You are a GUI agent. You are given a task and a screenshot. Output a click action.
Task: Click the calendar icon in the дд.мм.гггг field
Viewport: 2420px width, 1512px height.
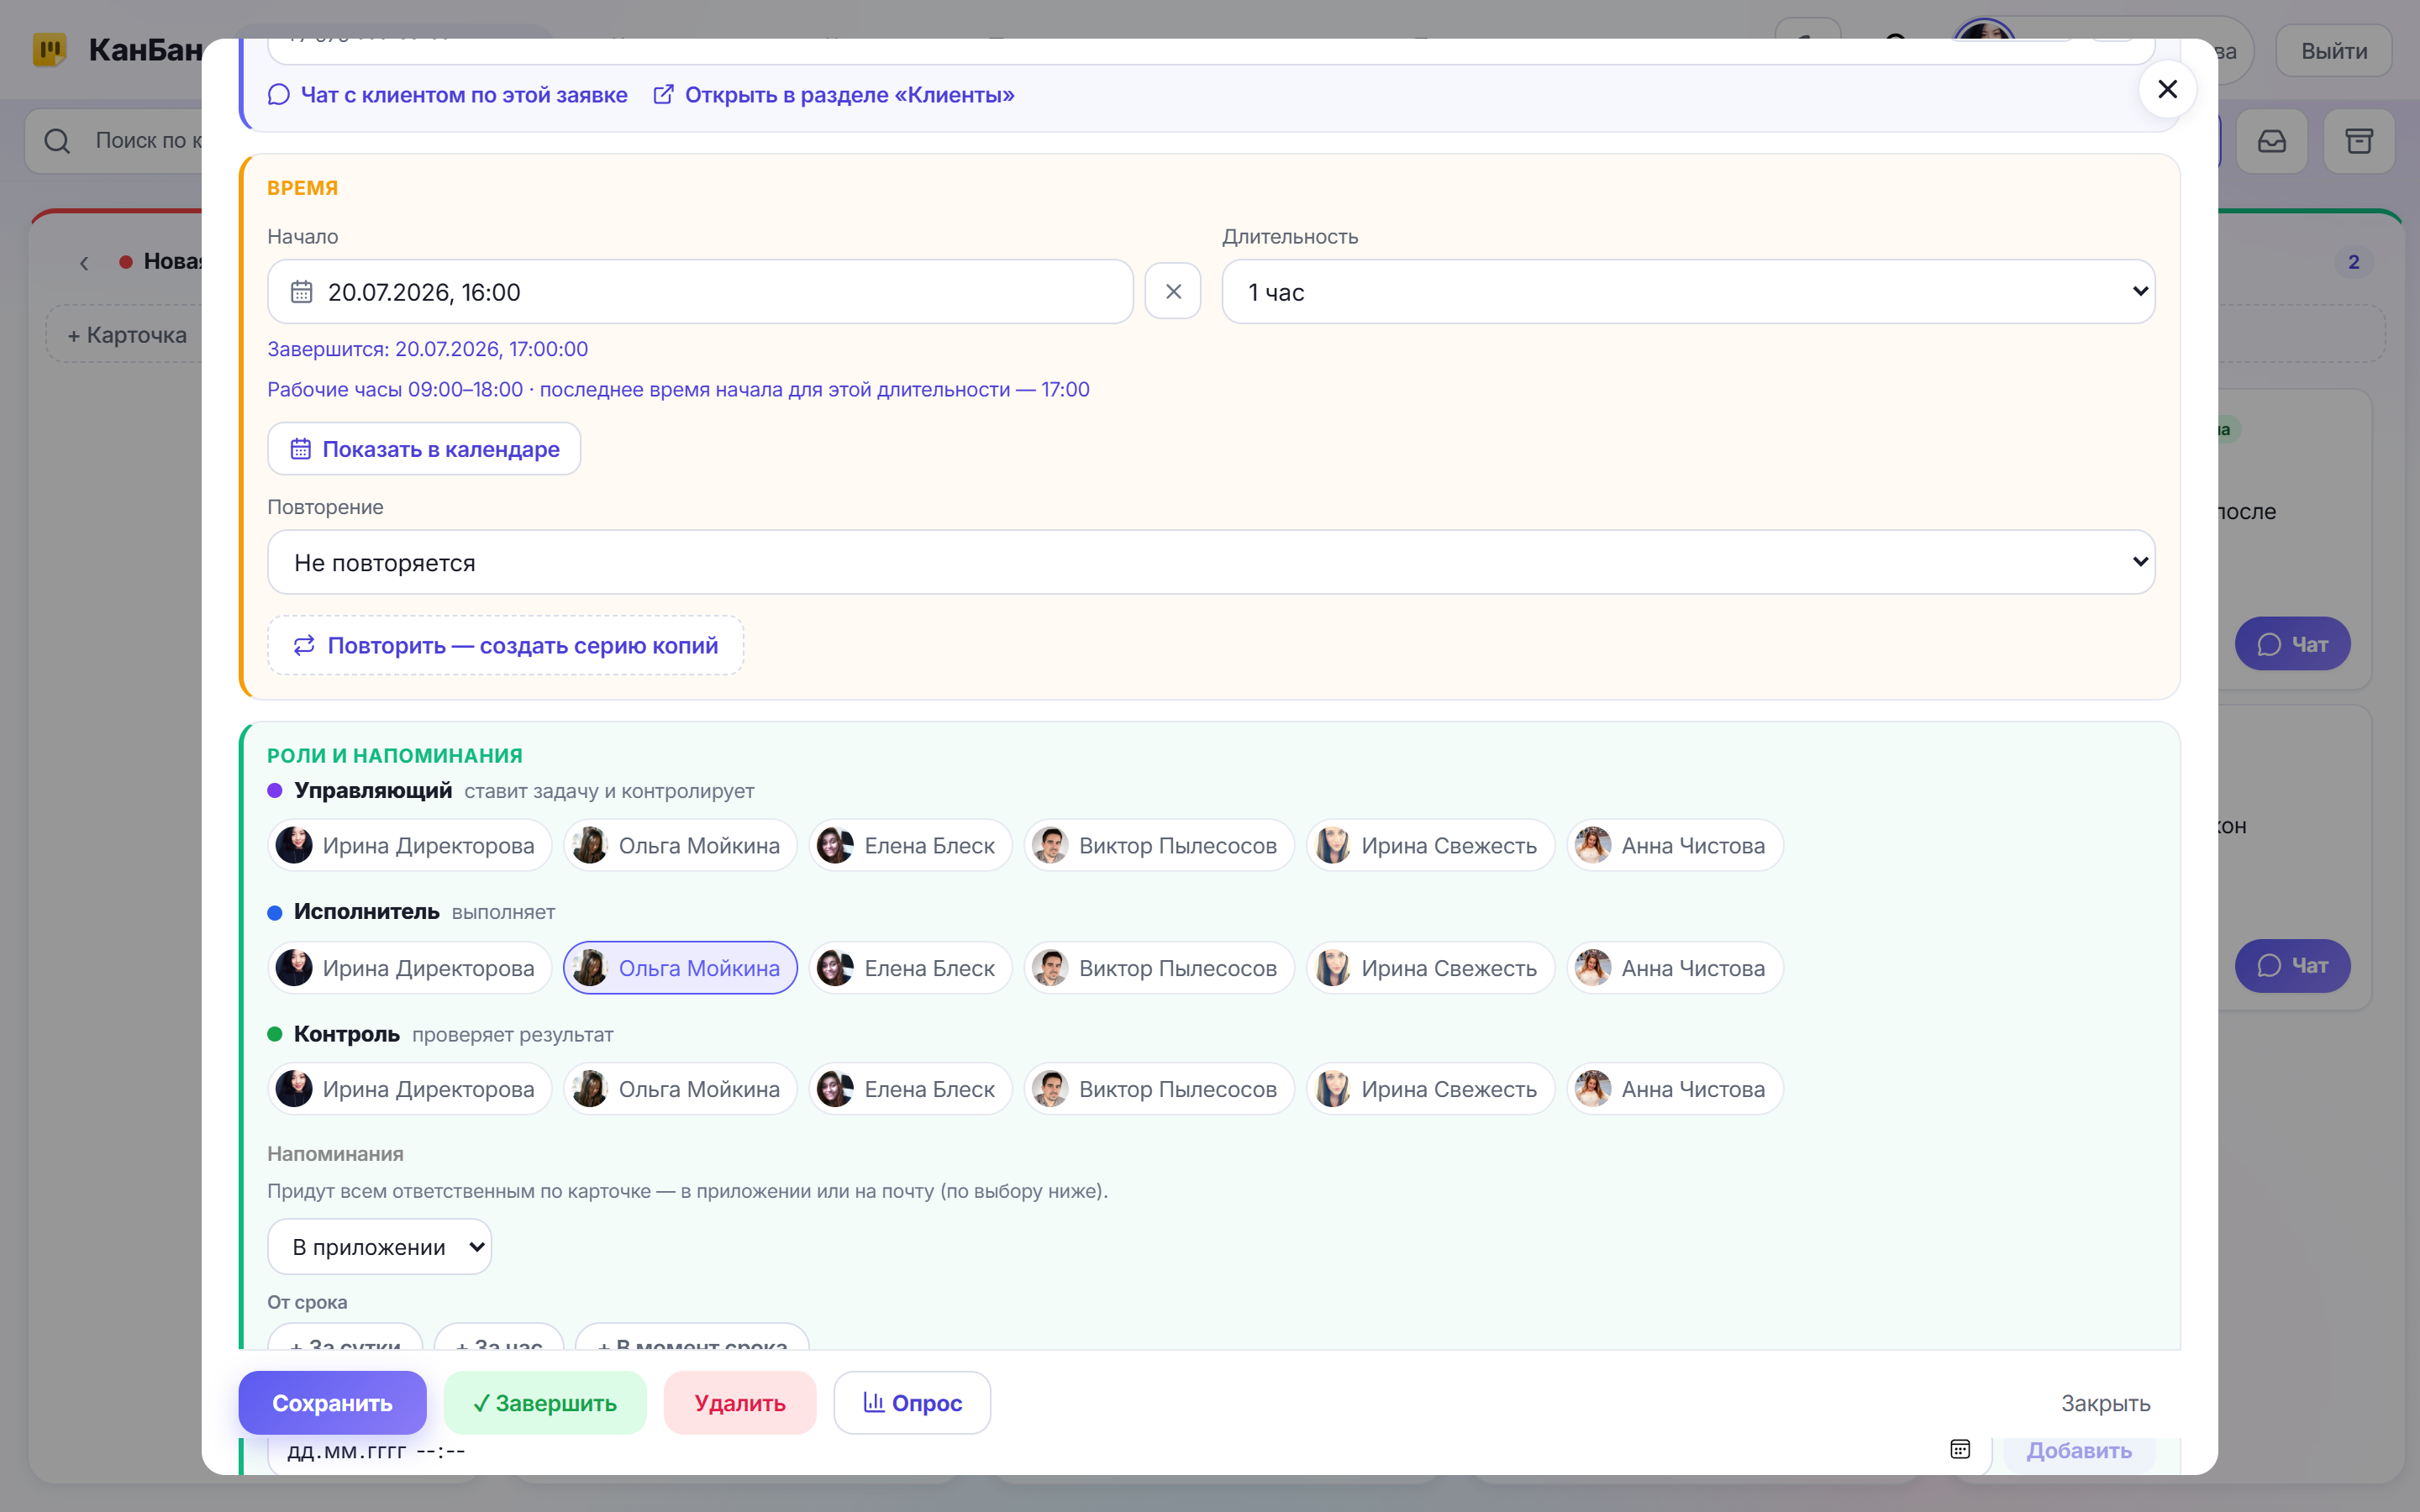point(1960,1449)
